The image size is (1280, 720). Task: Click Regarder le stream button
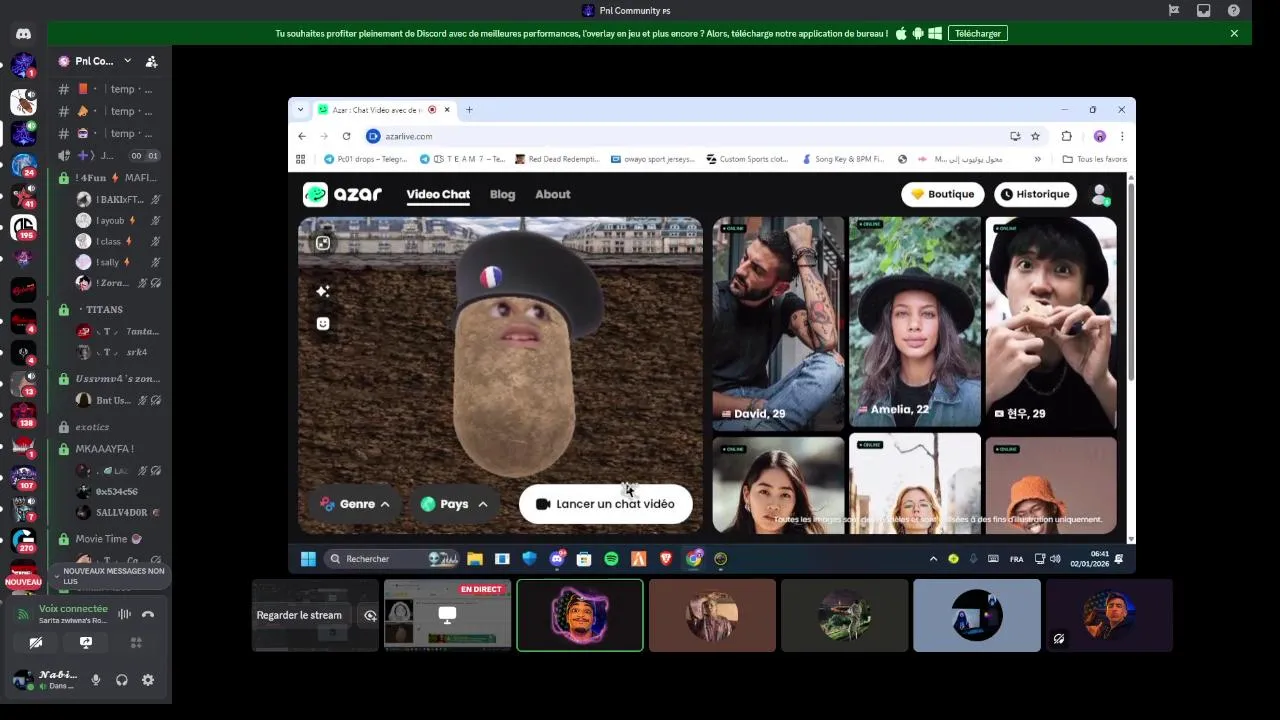pos(299,615)
